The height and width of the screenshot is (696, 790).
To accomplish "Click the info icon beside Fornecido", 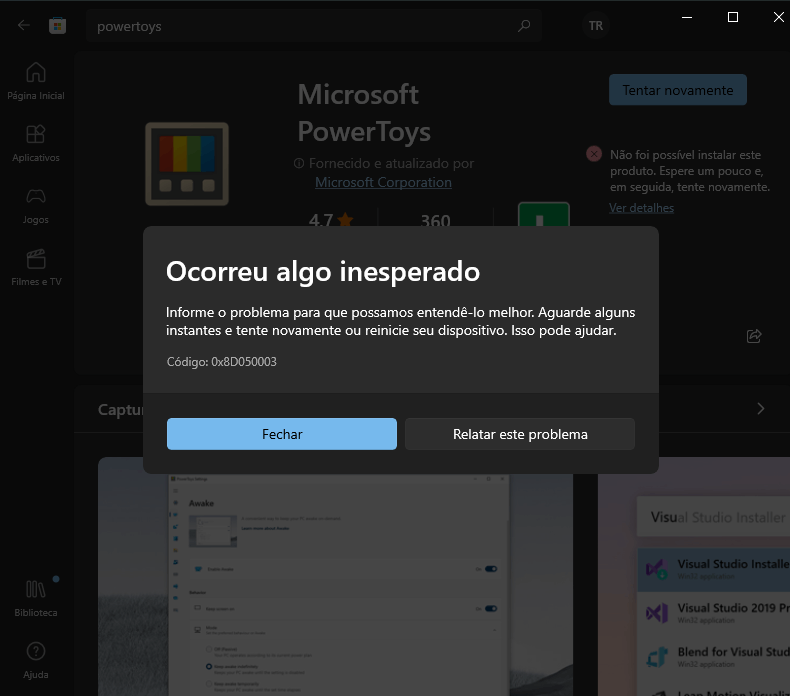I will pos(299,163).
